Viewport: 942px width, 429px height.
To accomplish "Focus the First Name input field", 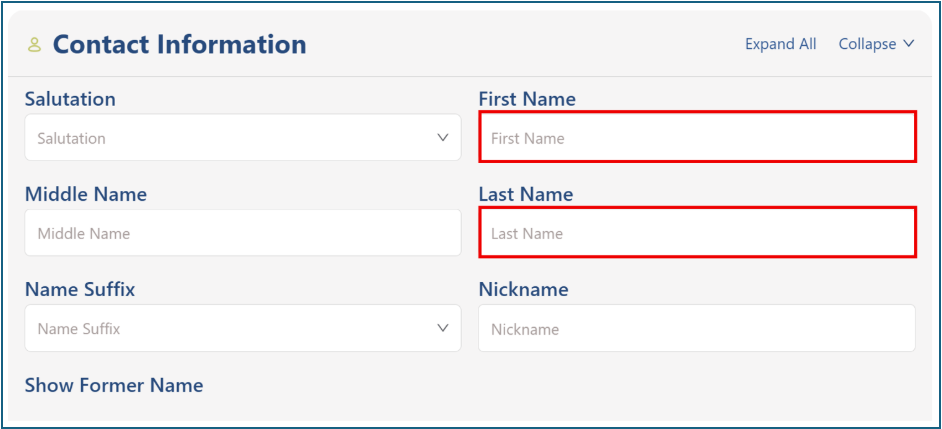I will click(697, 138).
